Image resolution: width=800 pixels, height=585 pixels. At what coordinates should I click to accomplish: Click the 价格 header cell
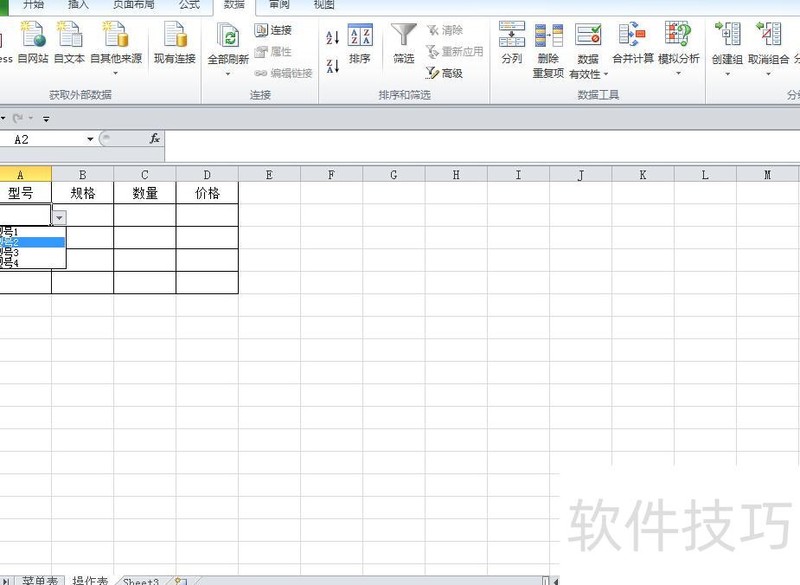pos(207,193)
